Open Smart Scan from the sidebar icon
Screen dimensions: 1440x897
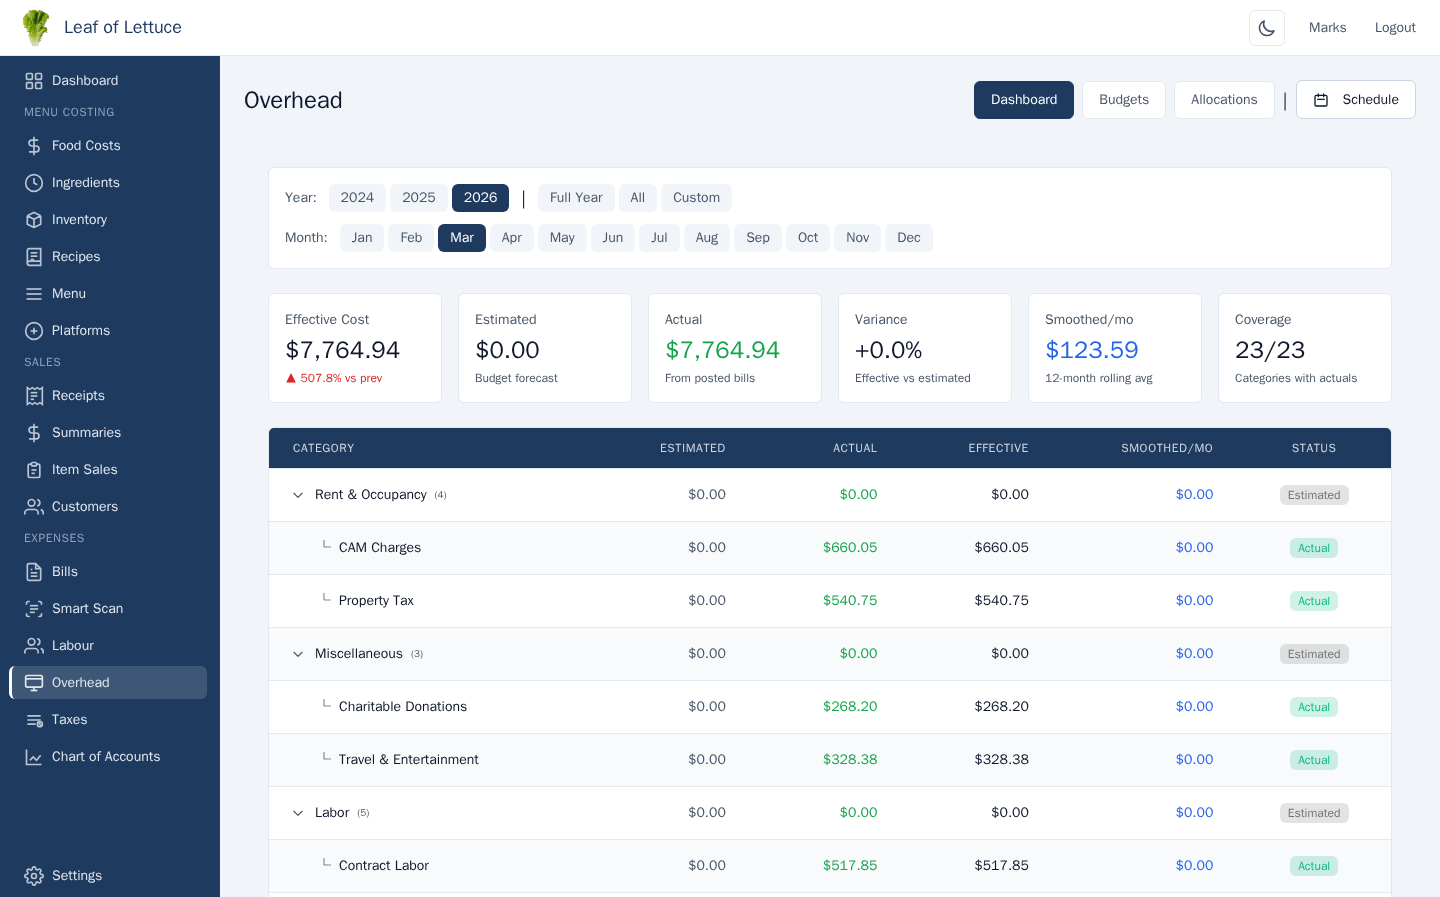pos(34,609)
